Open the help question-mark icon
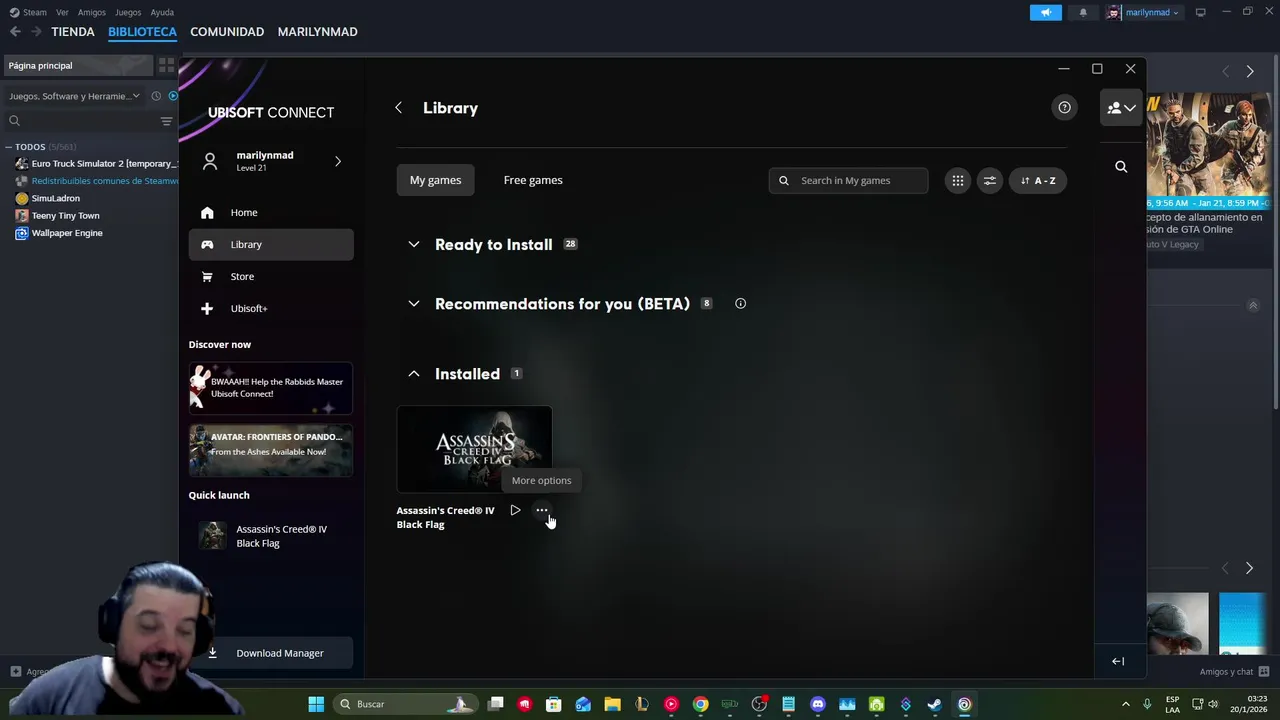1280x720 pixels. tap(1064, 108)
